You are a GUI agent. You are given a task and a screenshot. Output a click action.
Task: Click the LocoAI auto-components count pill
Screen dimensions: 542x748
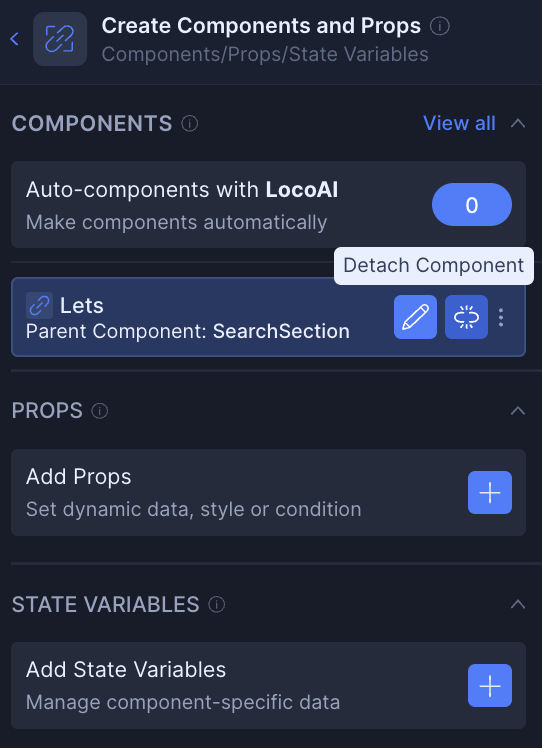tap(472, 205)
